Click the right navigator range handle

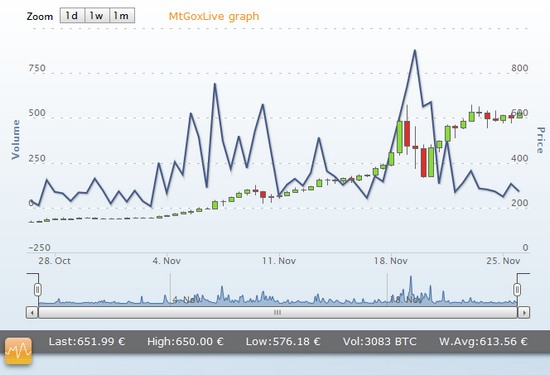[517, 290]
